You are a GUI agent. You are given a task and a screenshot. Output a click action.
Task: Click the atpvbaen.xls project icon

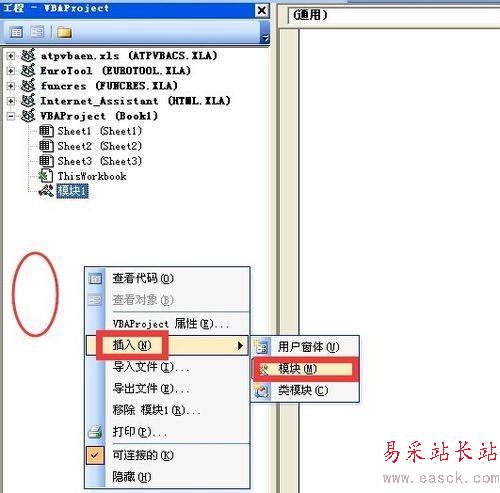pos(28,55)
